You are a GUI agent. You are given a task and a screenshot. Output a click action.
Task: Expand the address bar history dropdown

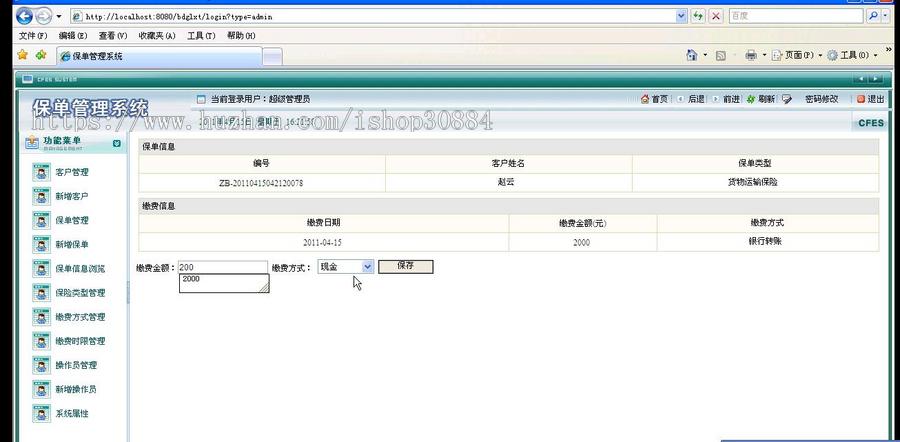click(x=681, y=16)
